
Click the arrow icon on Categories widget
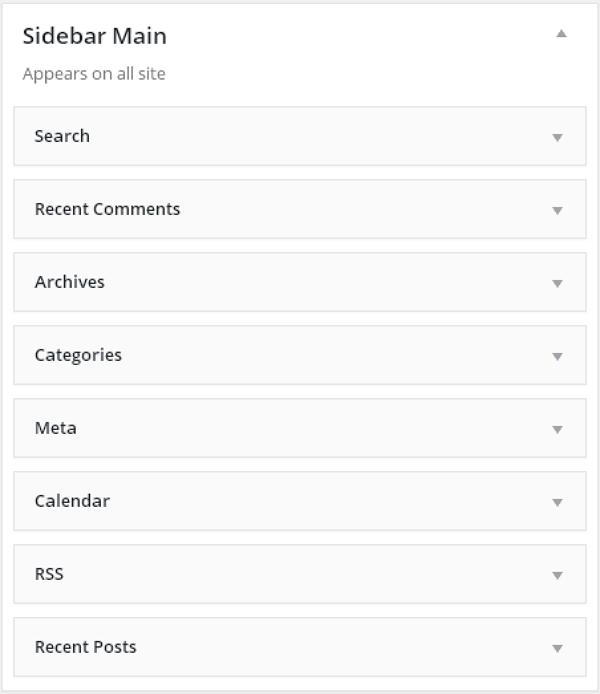558,356
